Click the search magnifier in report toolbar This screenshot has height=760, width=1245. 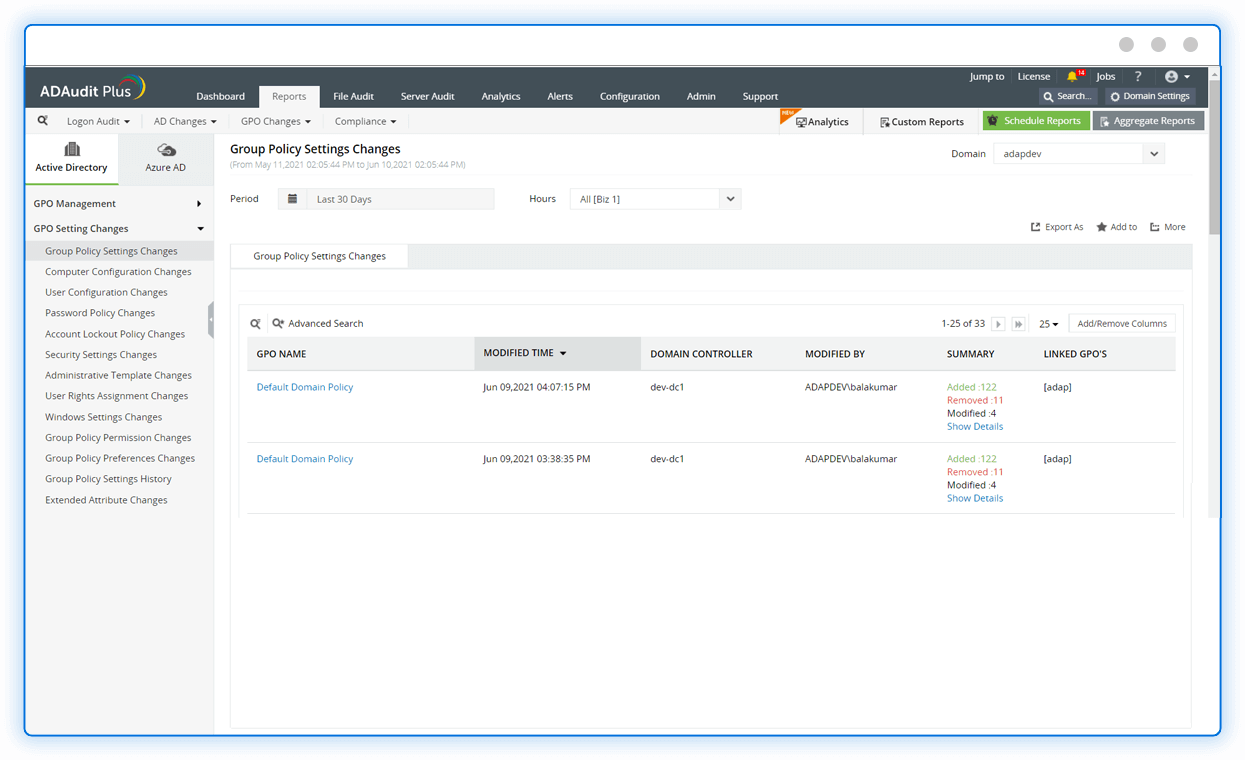tap(43, 121)
